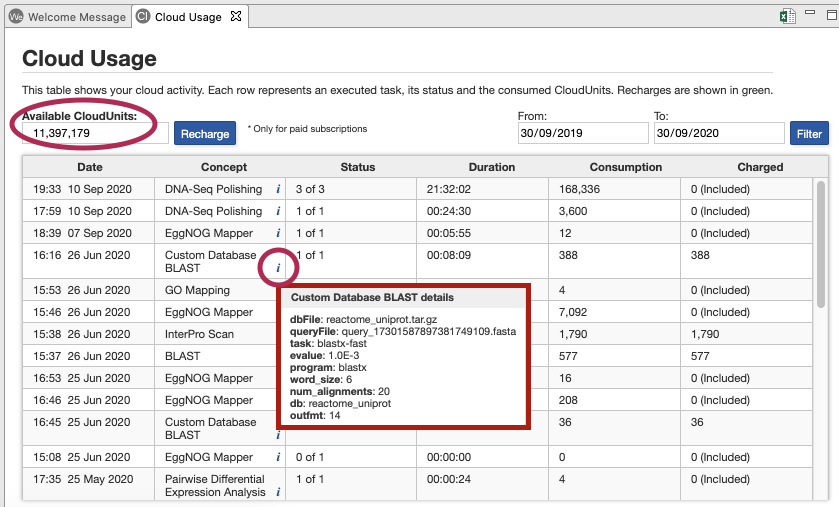Image resolution: width=839 pixels, height=507 pixels.
Task: Minimize the view panel
Action: click(x=811, y=12)
